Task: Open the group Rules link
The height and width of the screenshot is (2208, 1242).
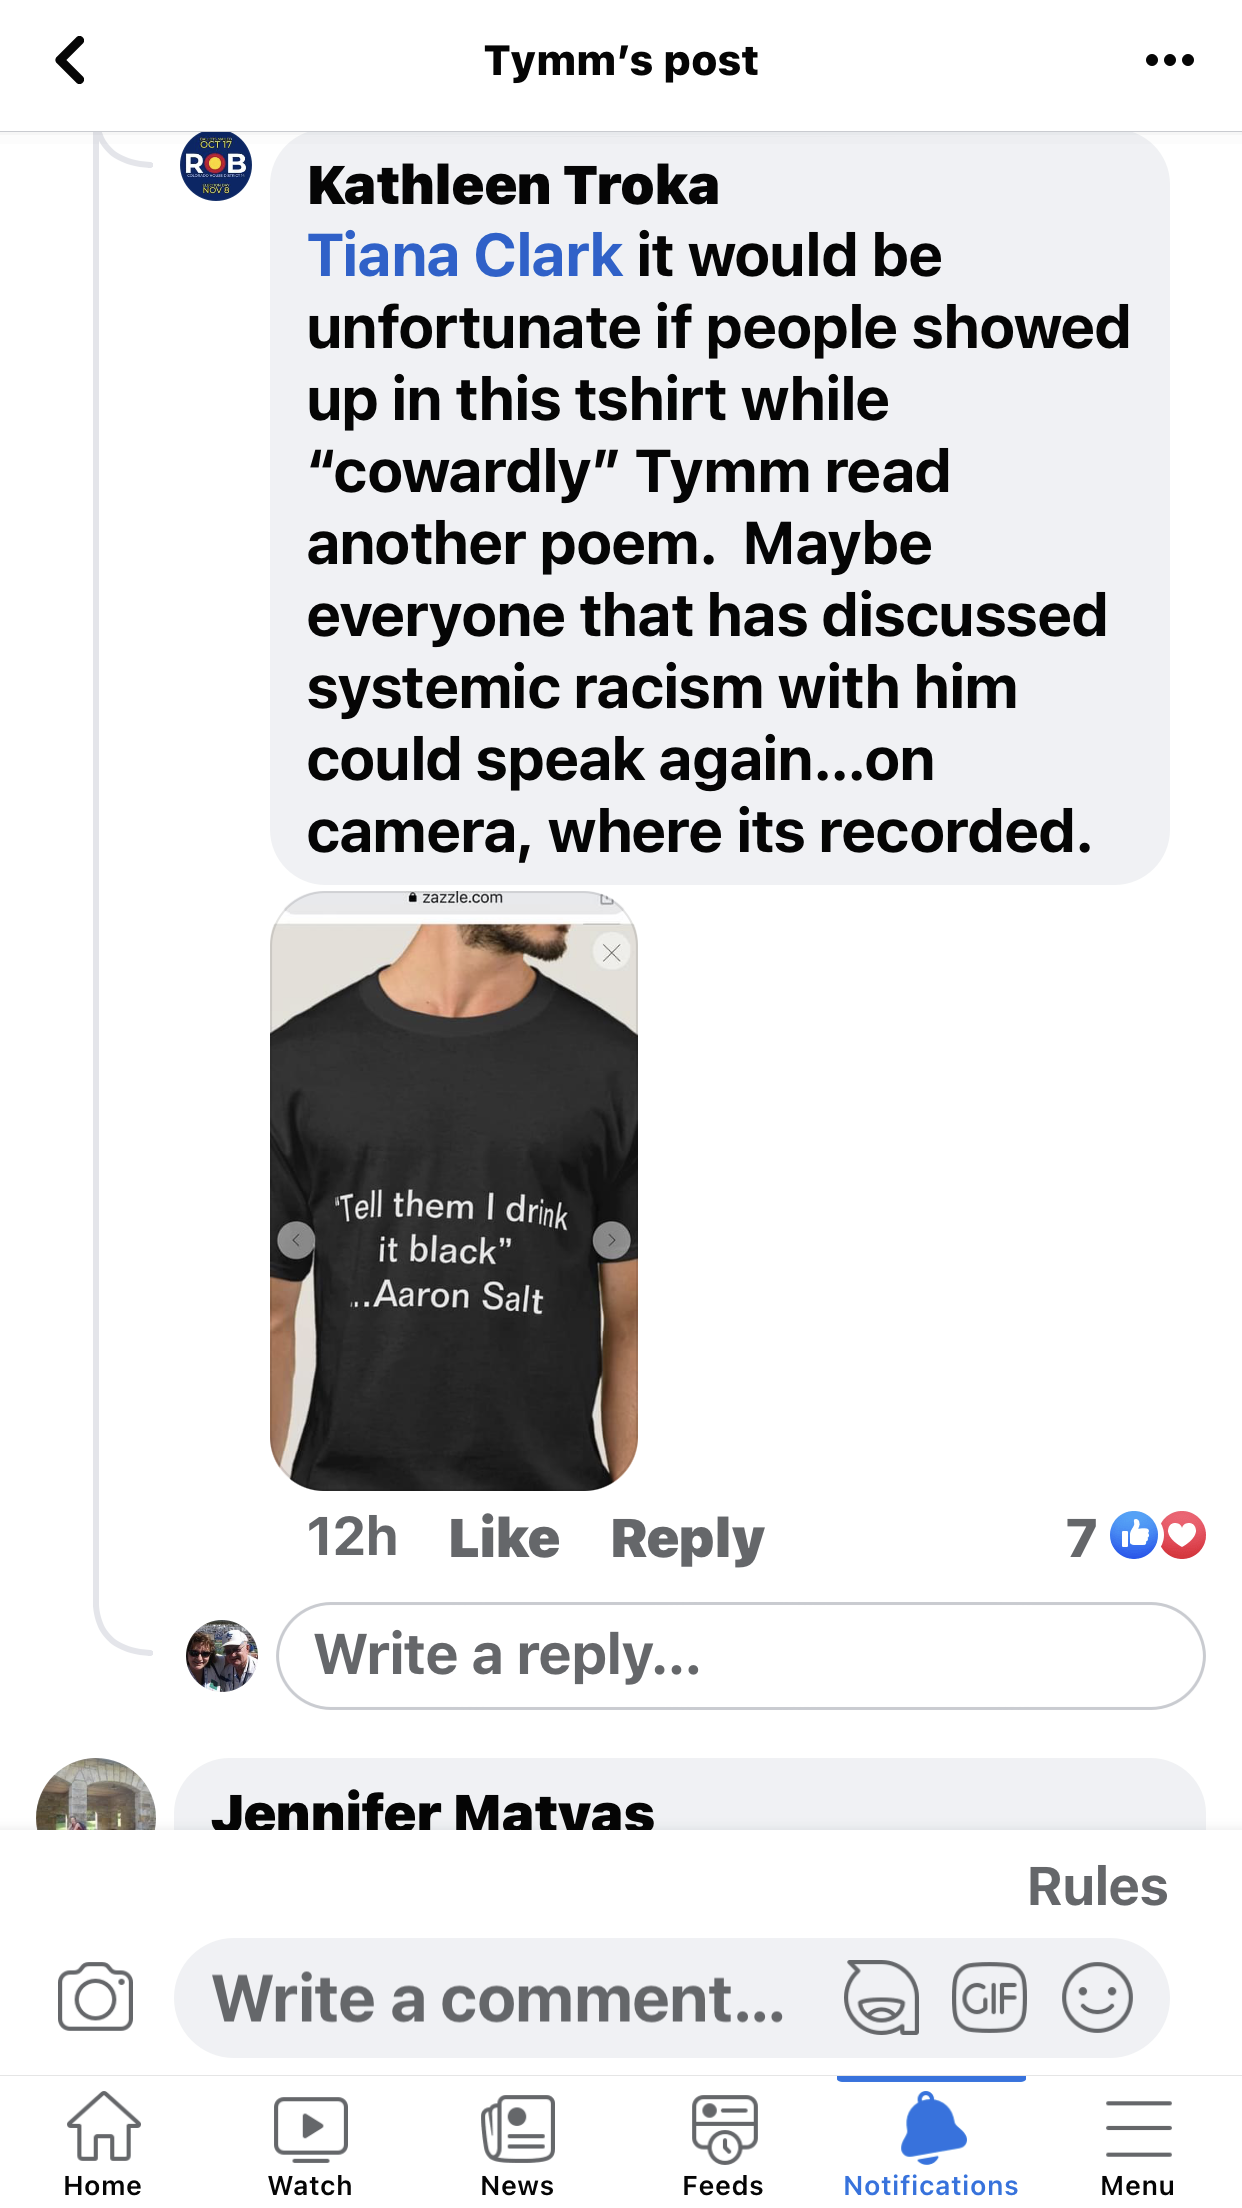Action: (1097, 1887)
